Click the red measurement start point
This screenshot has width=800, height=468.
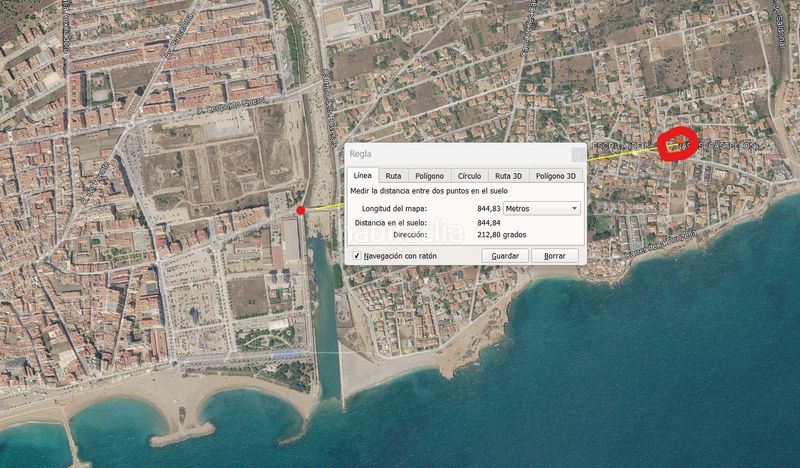click(x=301, y=210)
